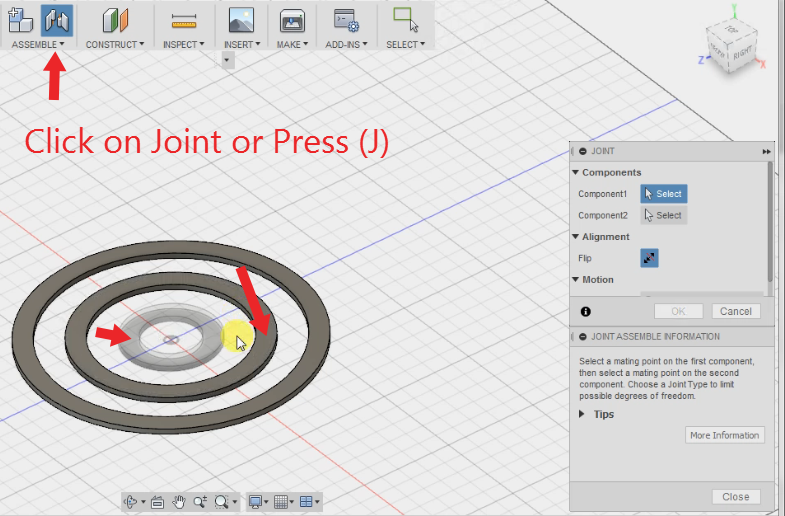Click the Viewports layout icon
Image resolution: width=785 pixels, height=516 pixels.
coord(306,501)
